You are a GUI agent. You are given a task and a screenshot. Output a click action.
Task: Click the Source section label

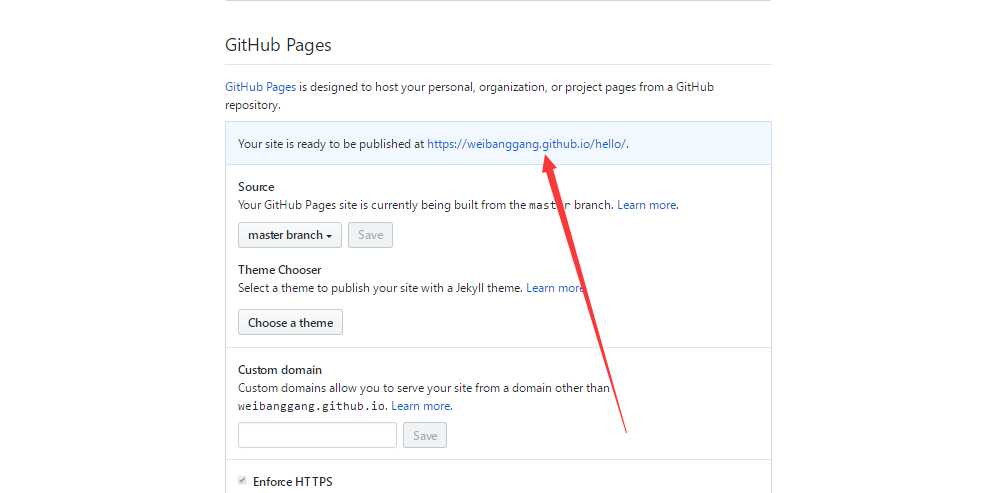(x=256, y=187)
